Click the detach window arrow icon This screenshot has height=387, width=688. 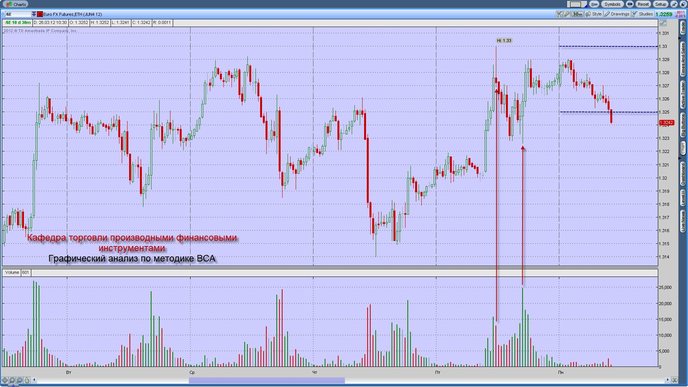click(674, 4)
